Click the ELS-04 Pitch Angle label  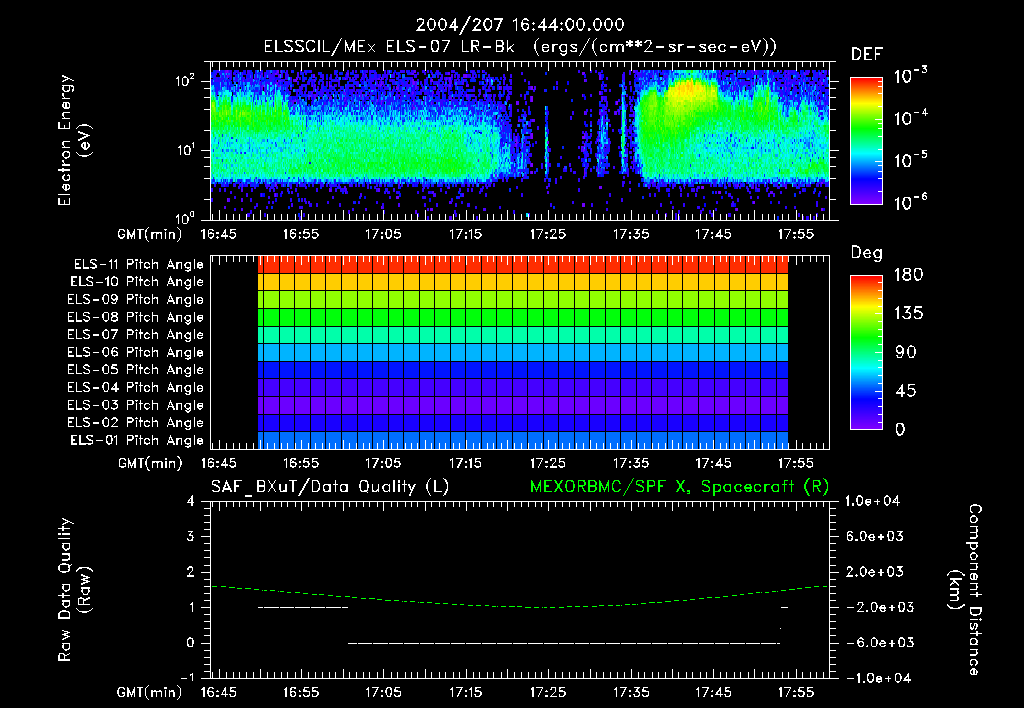click(x=135, y=387)
